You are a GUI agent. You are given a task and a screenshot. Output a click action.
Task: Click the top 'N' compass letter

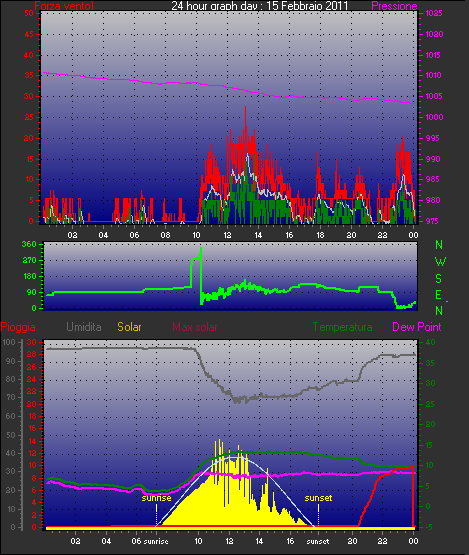click(x=439, y=245)
